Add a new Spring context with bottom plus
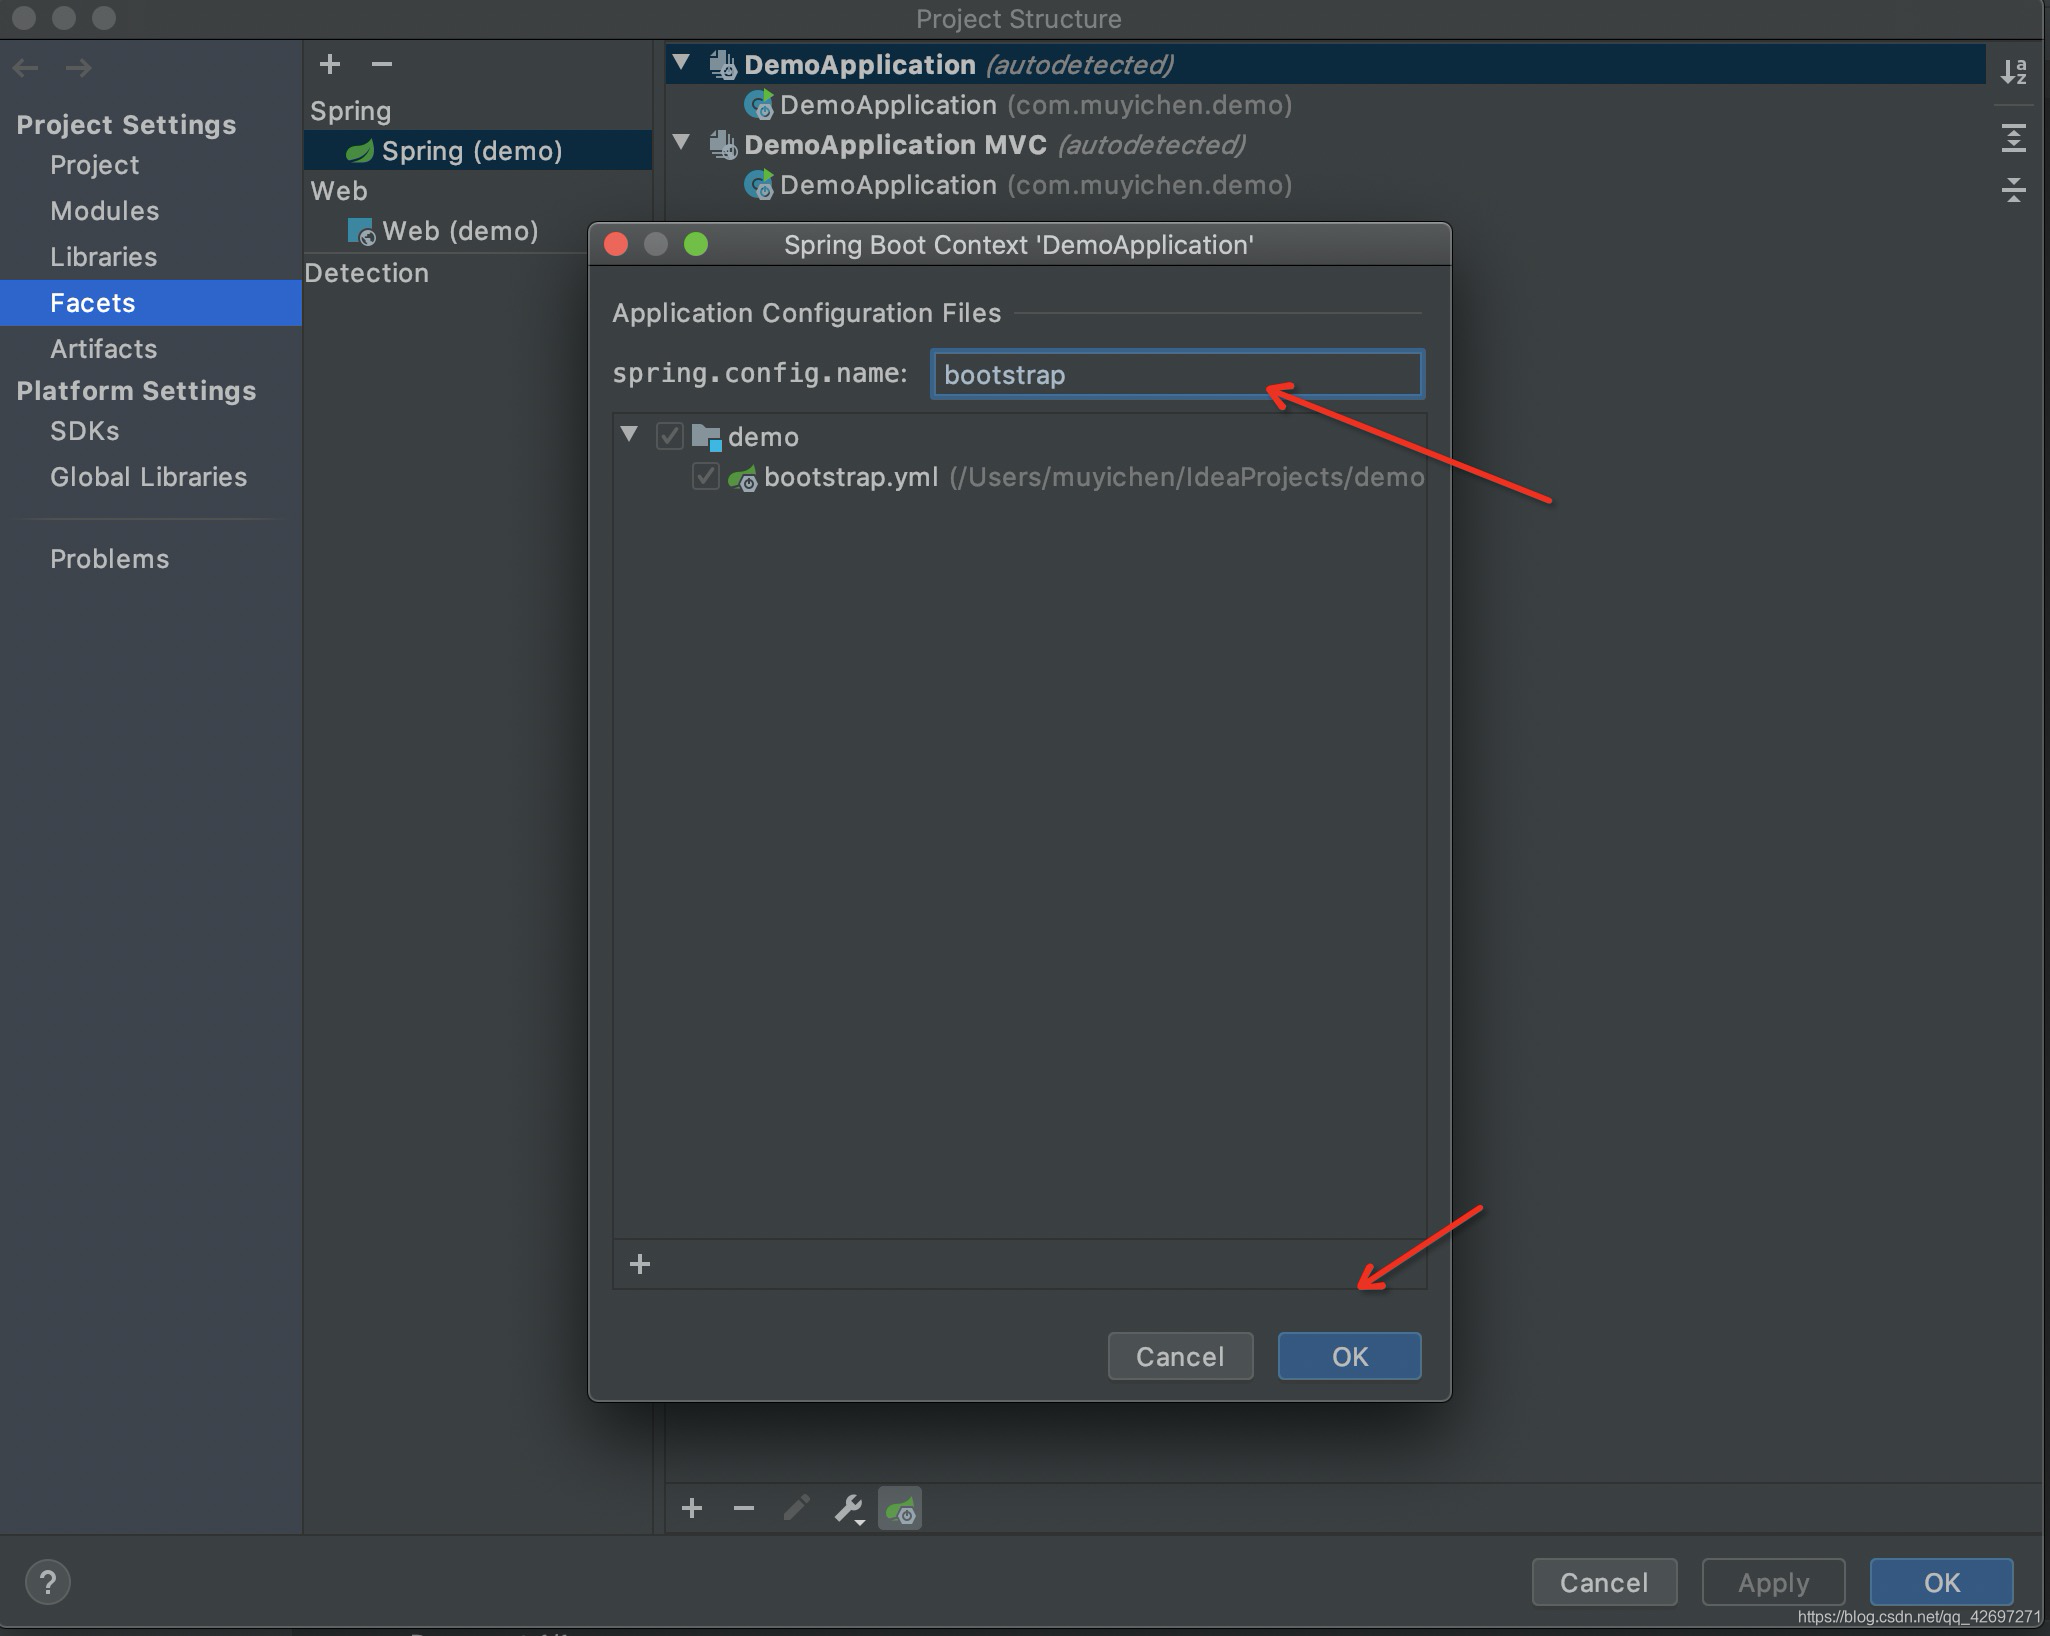The width and height of the screenshot is (2050, 1636). (692, 1508)
